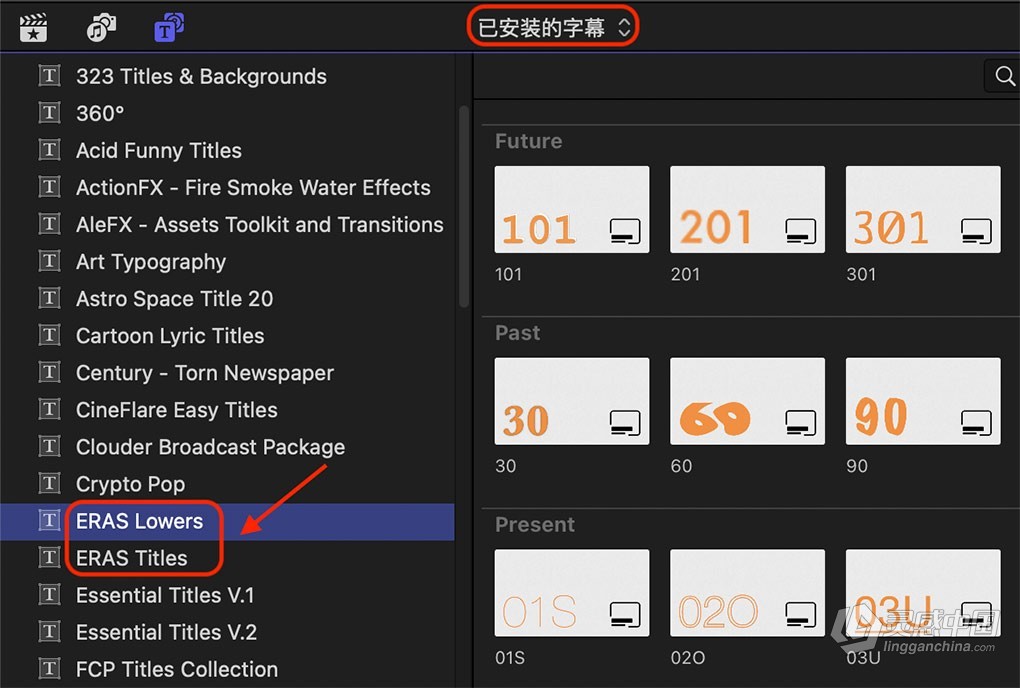Open the Photos and Audio sidebar icon

pos(101,27)
